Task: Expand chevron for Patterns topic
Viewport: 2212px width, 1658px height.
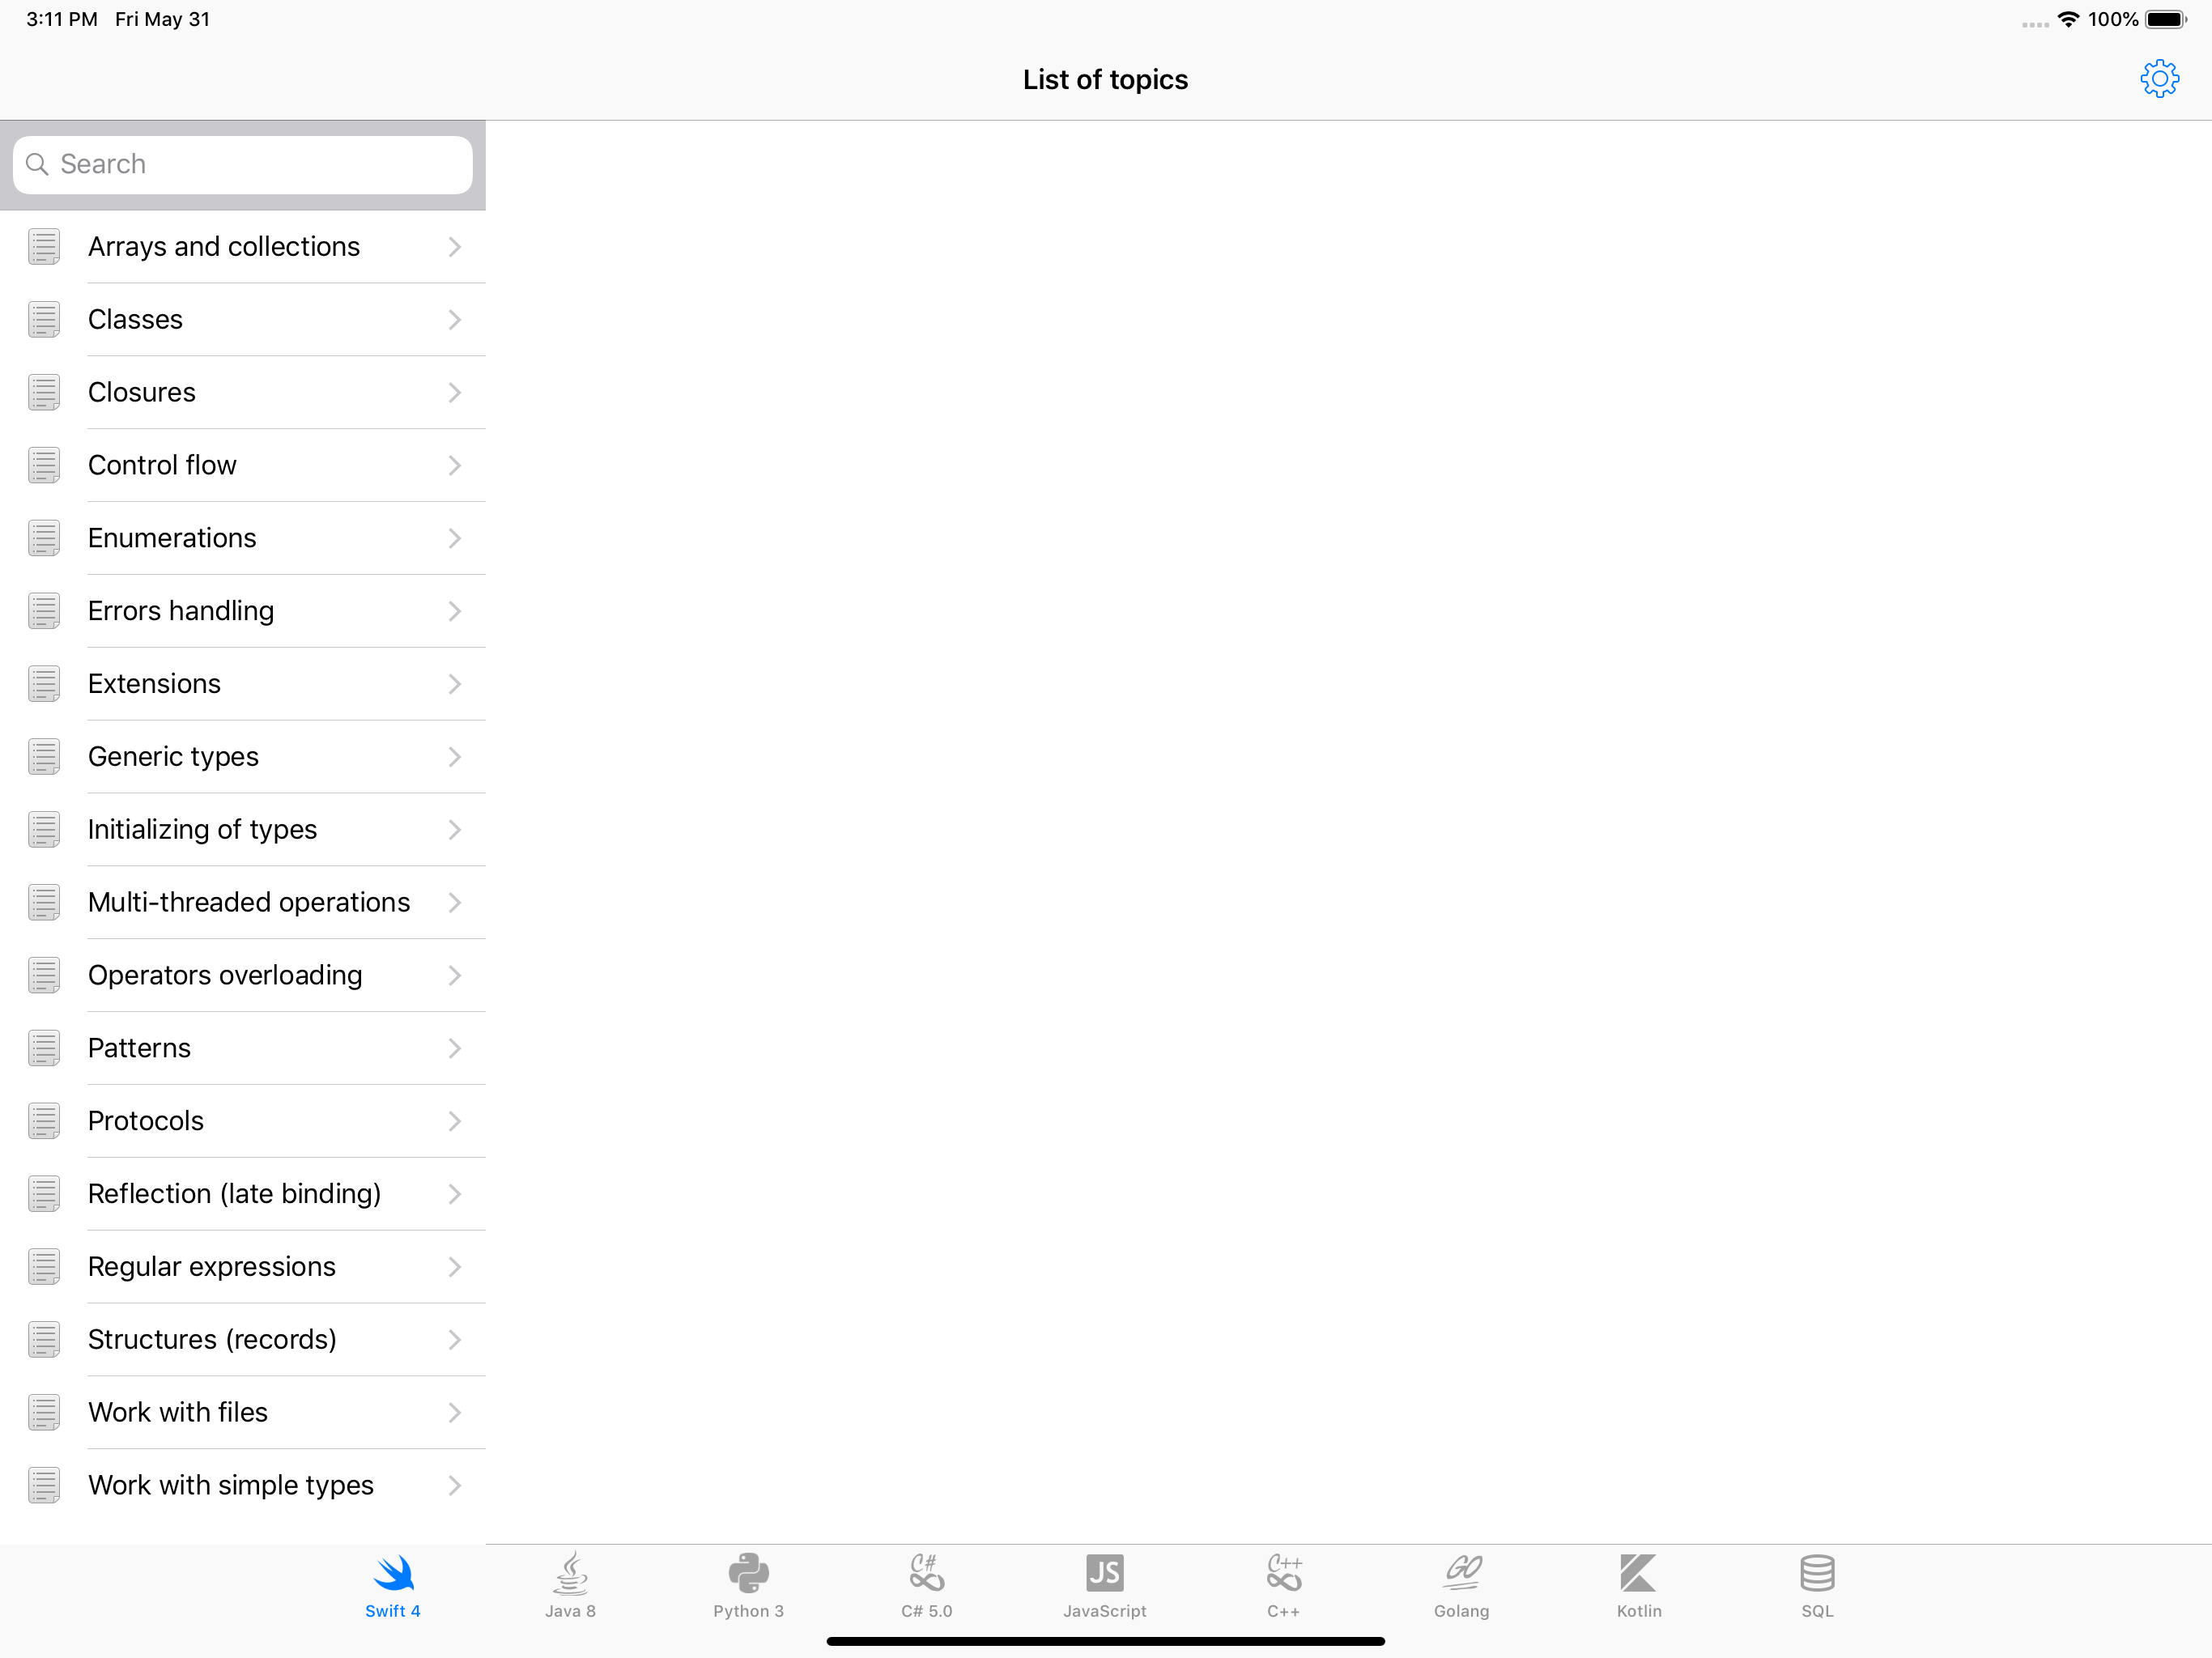Action: point(454,1049)
